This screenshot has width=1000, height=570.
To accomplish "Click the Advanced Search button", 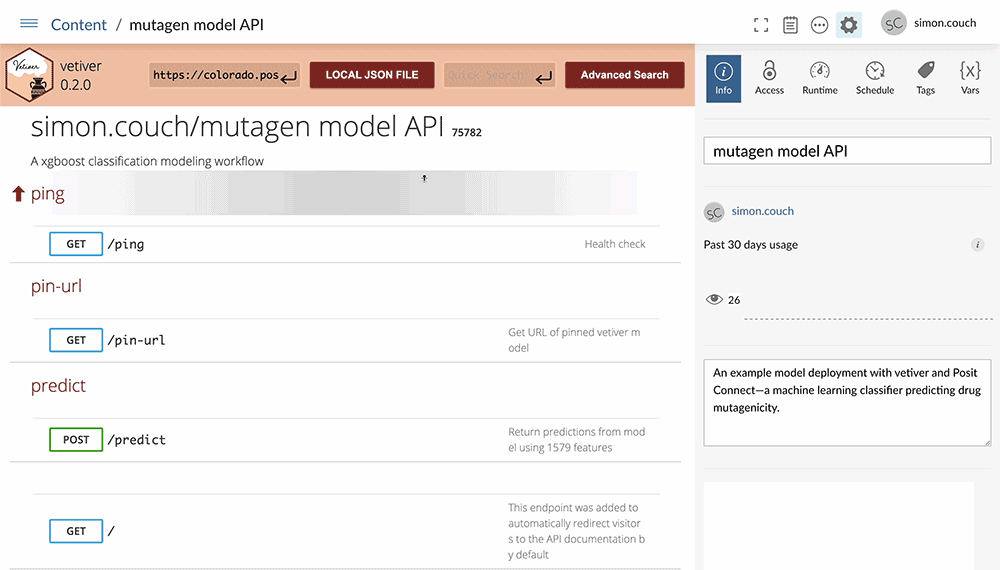I will (624, 75).
